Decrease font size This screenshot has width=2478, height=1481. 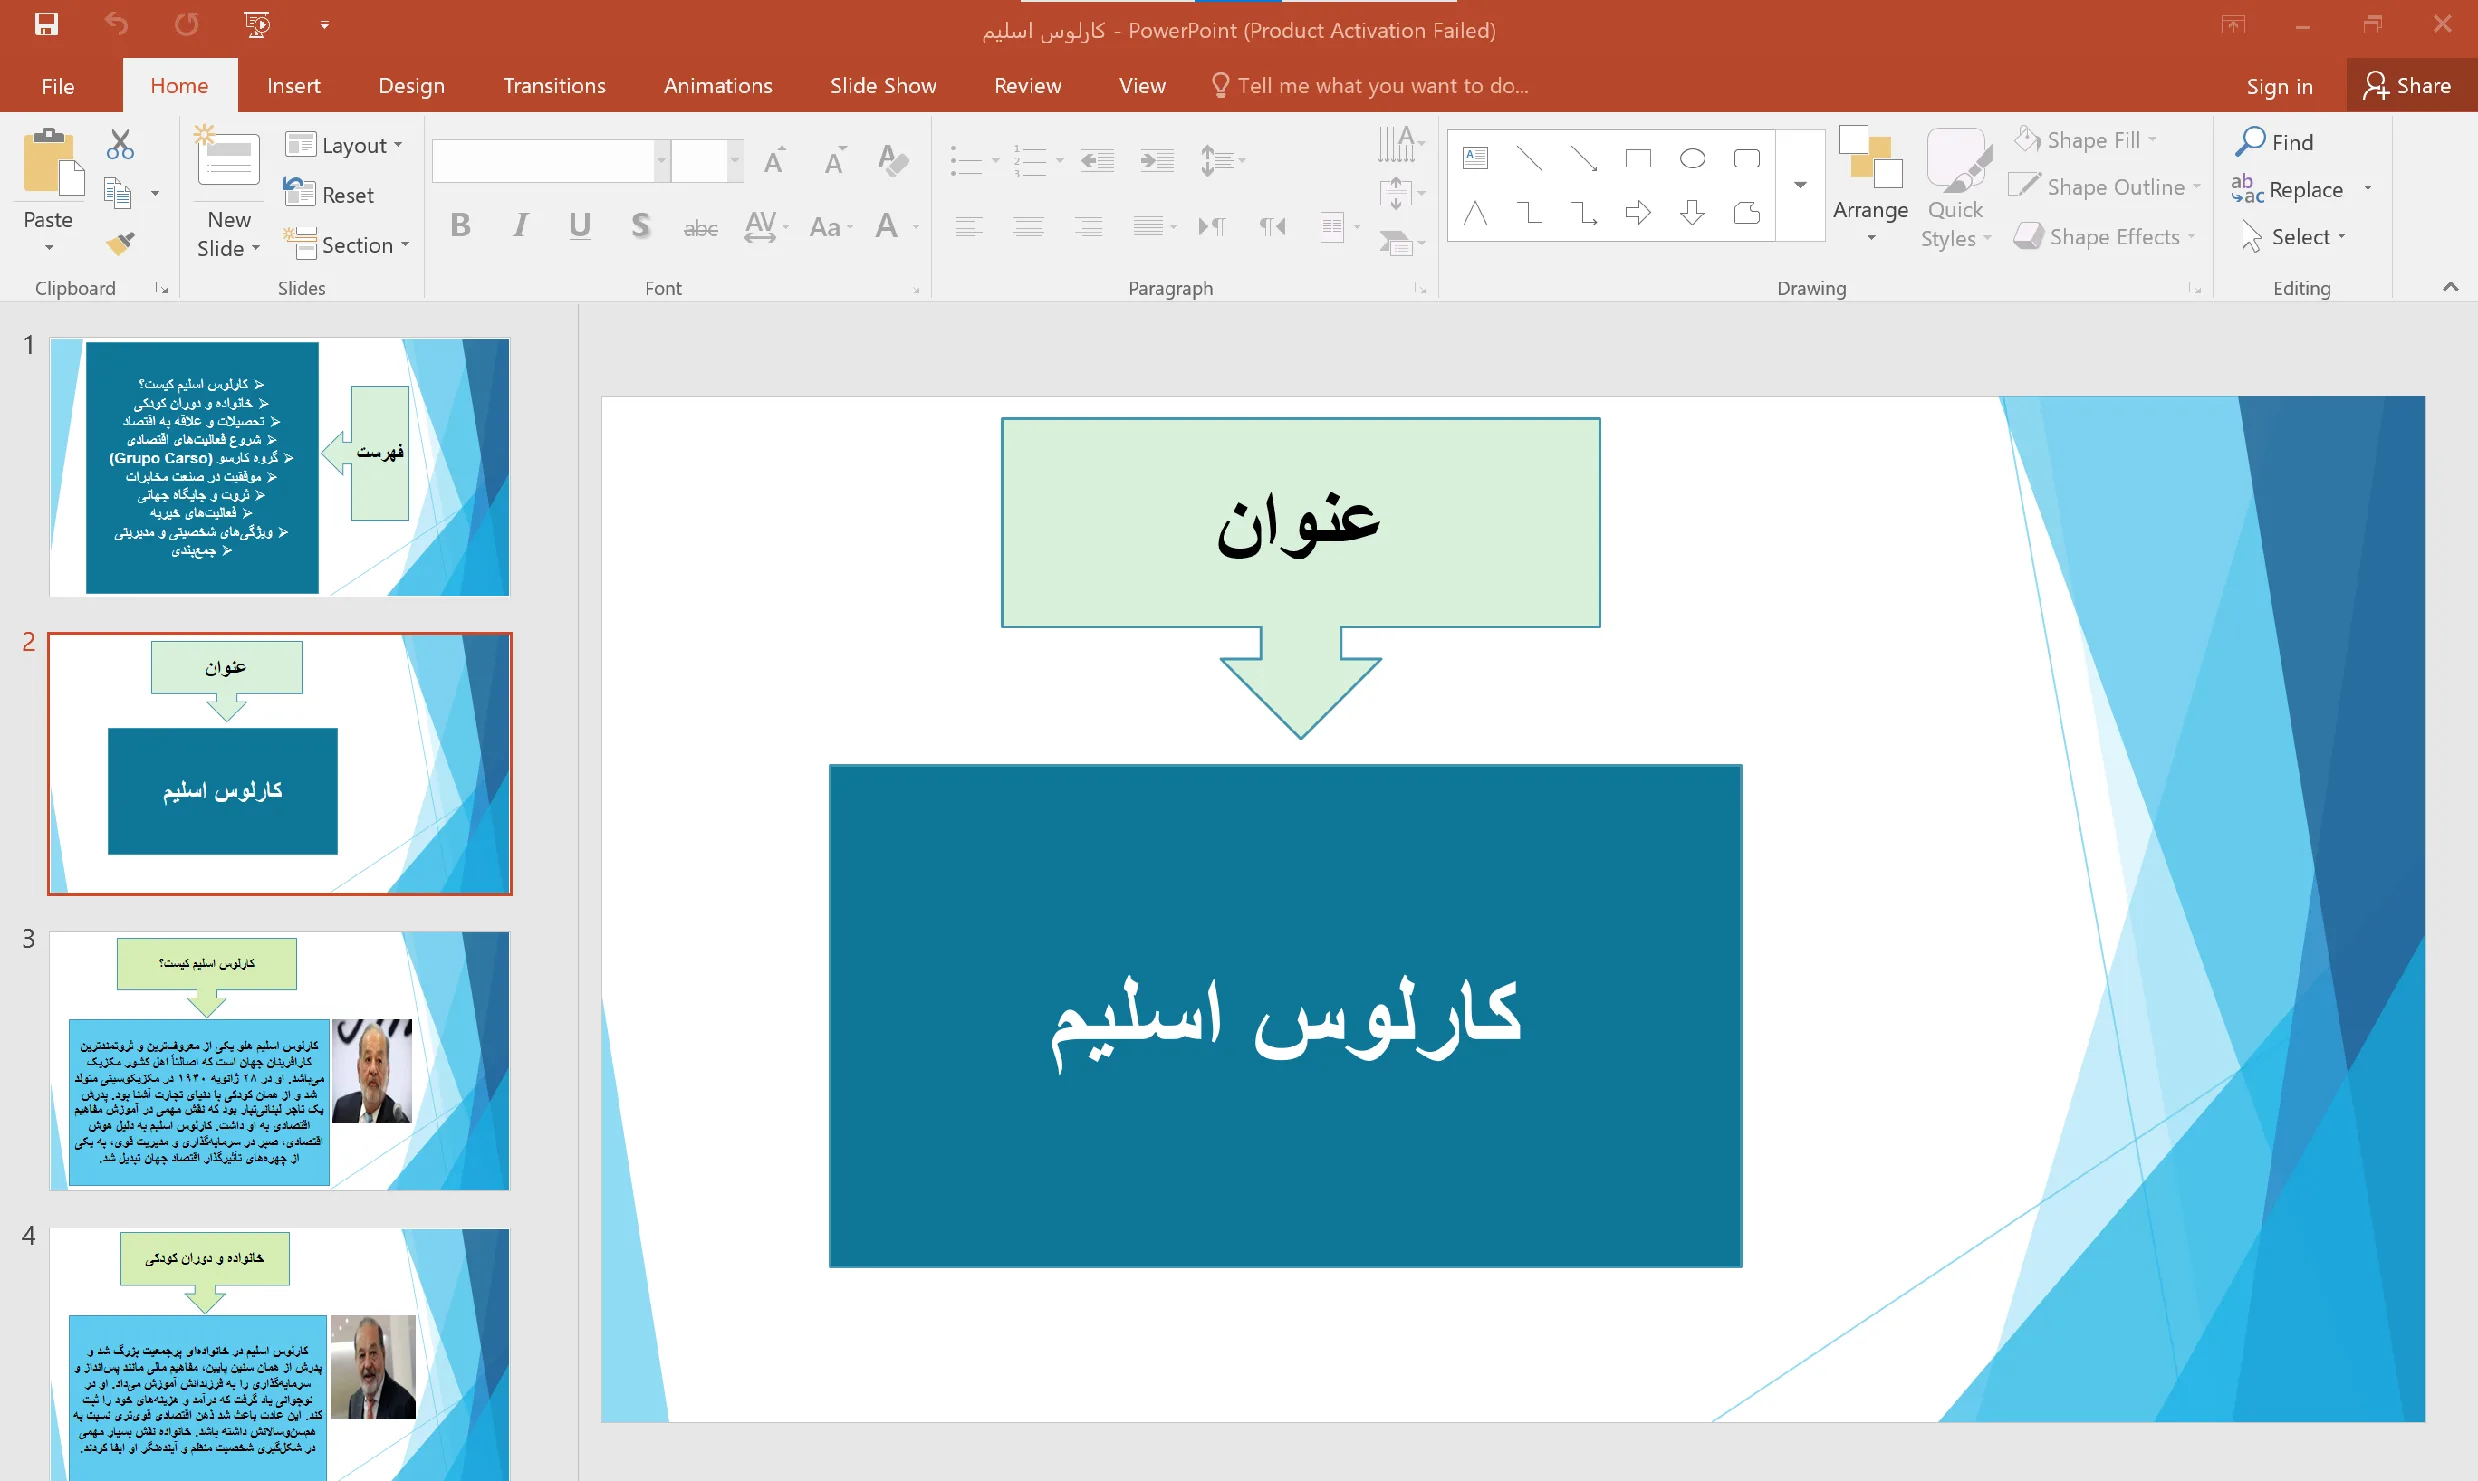click(x=834, y=160)
